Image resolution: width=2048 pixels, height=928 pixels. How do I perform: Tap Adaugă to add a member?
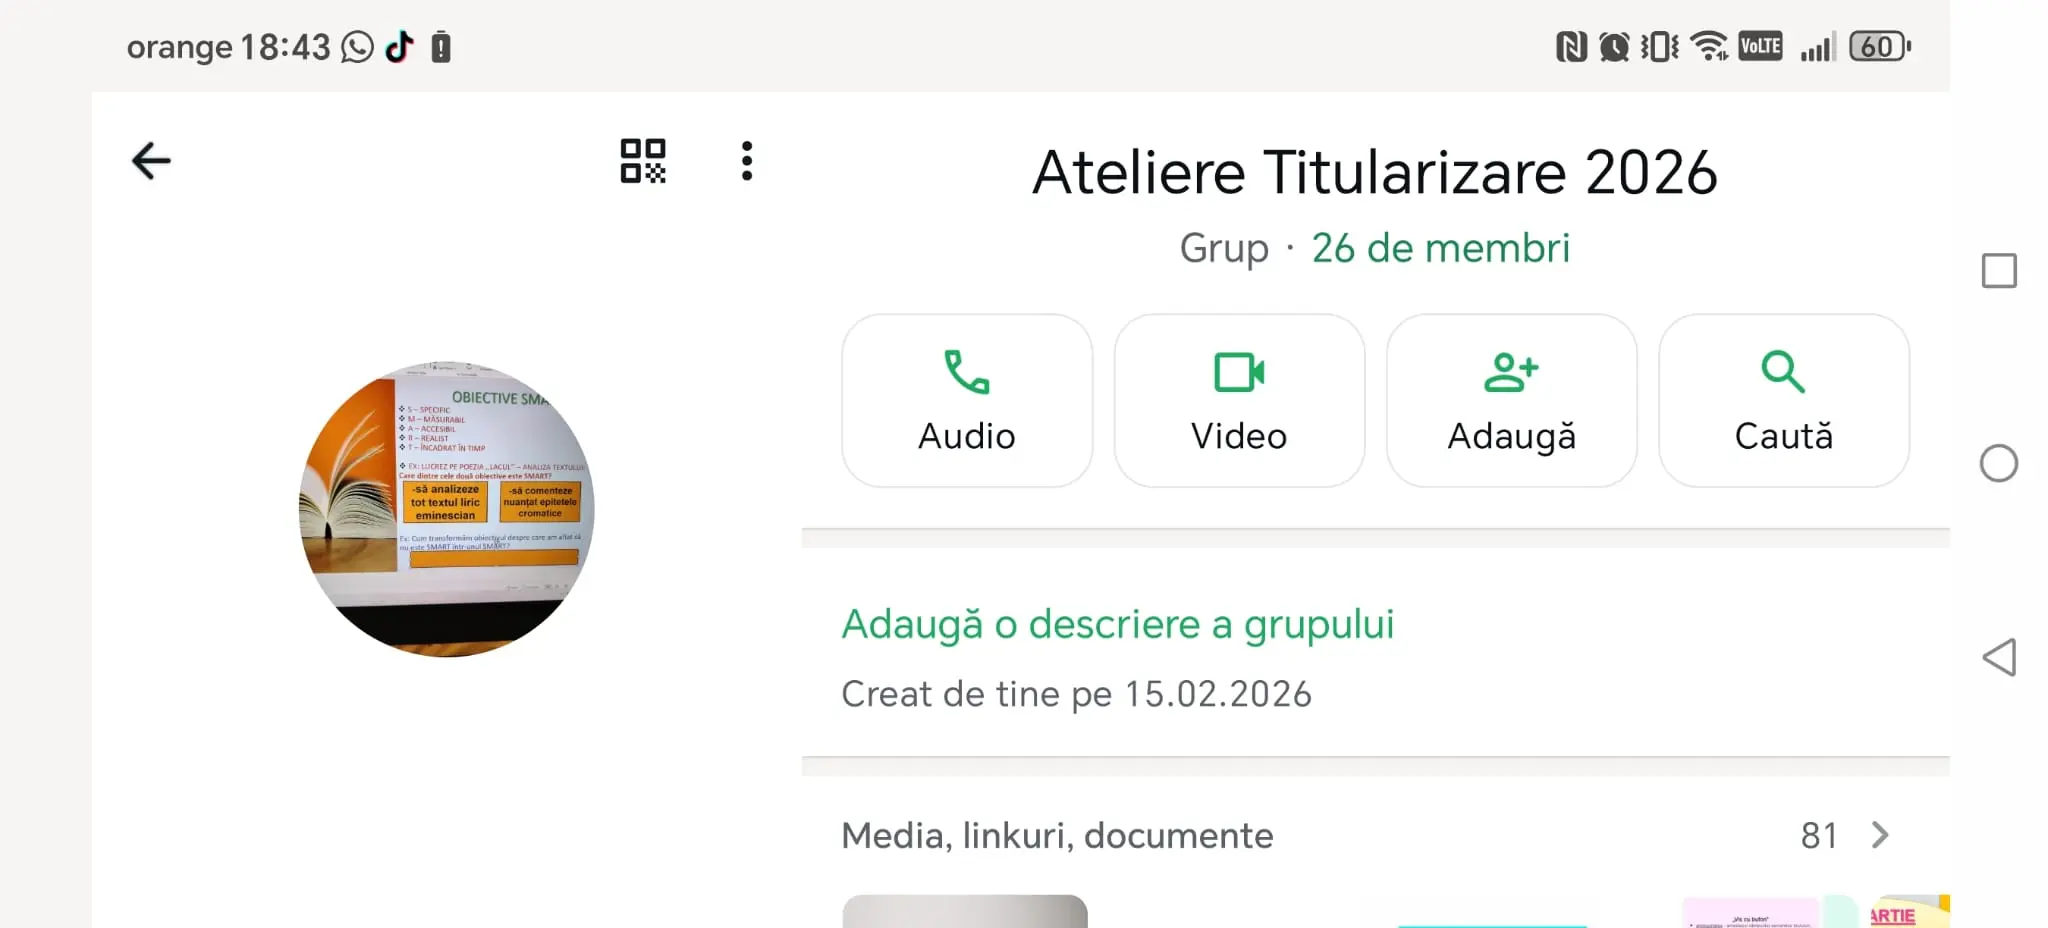tap(1511, 401)
